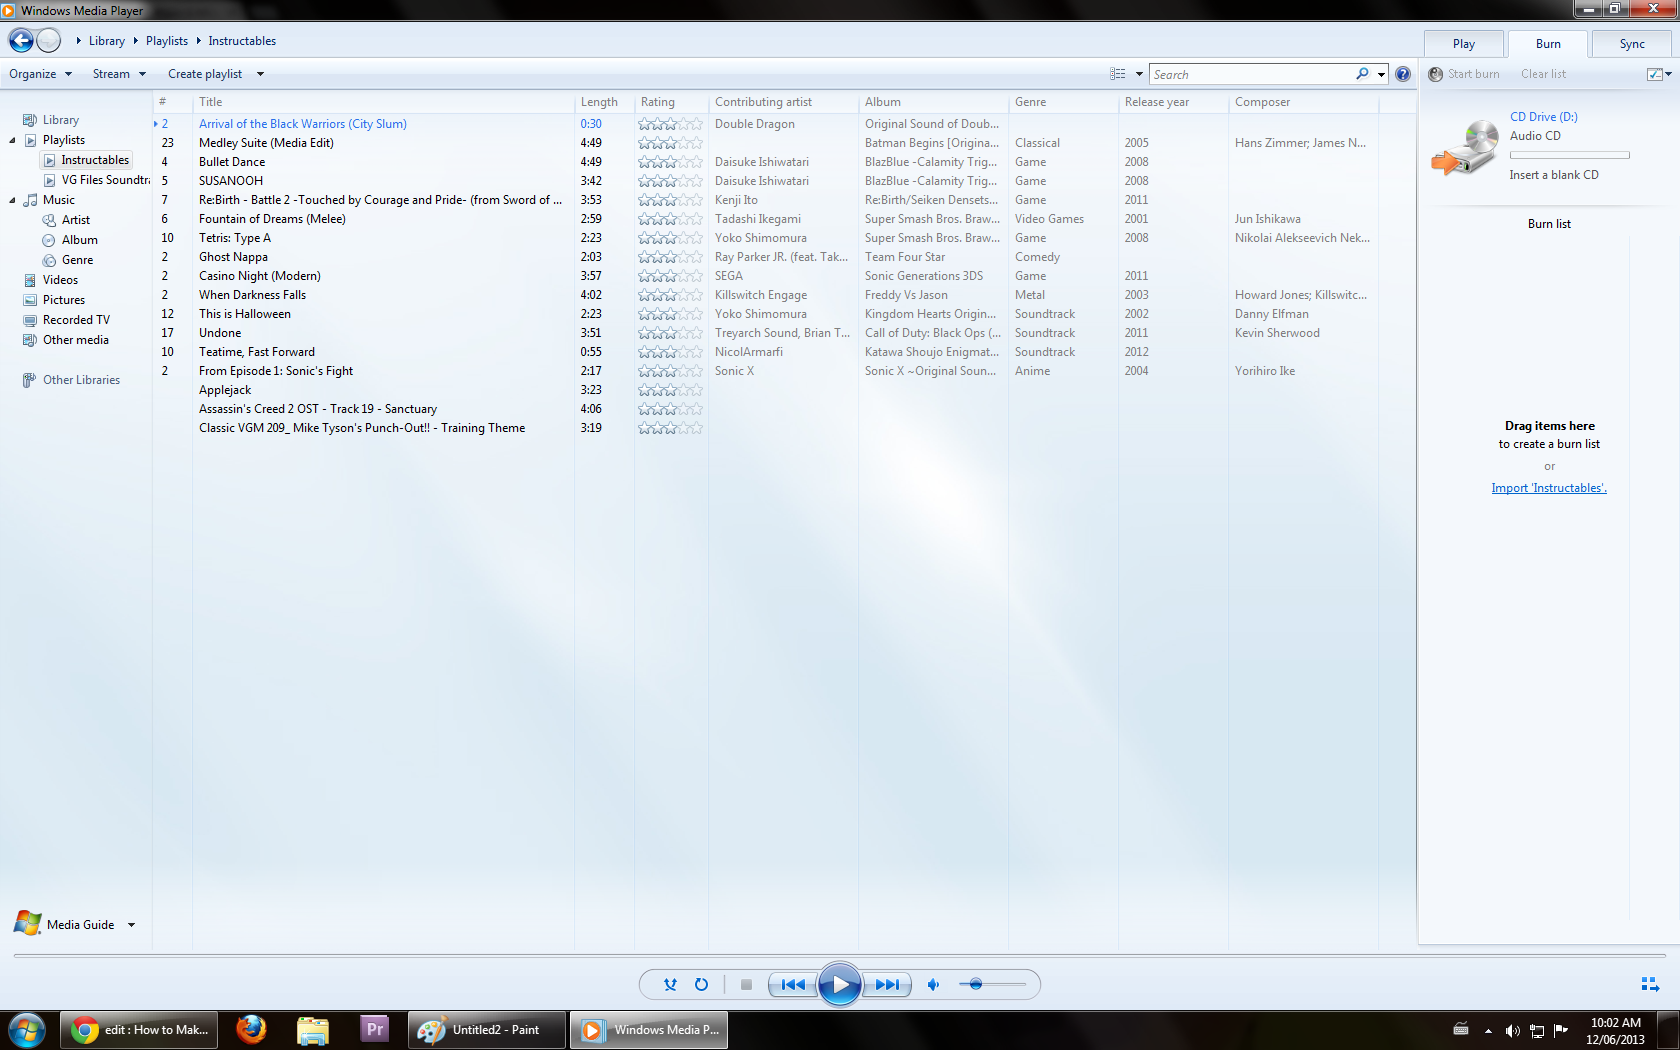Switch to Untitled2 - Paint window
Viewport: 1680px width, 1050px height.
click(x=487, y=1030)
